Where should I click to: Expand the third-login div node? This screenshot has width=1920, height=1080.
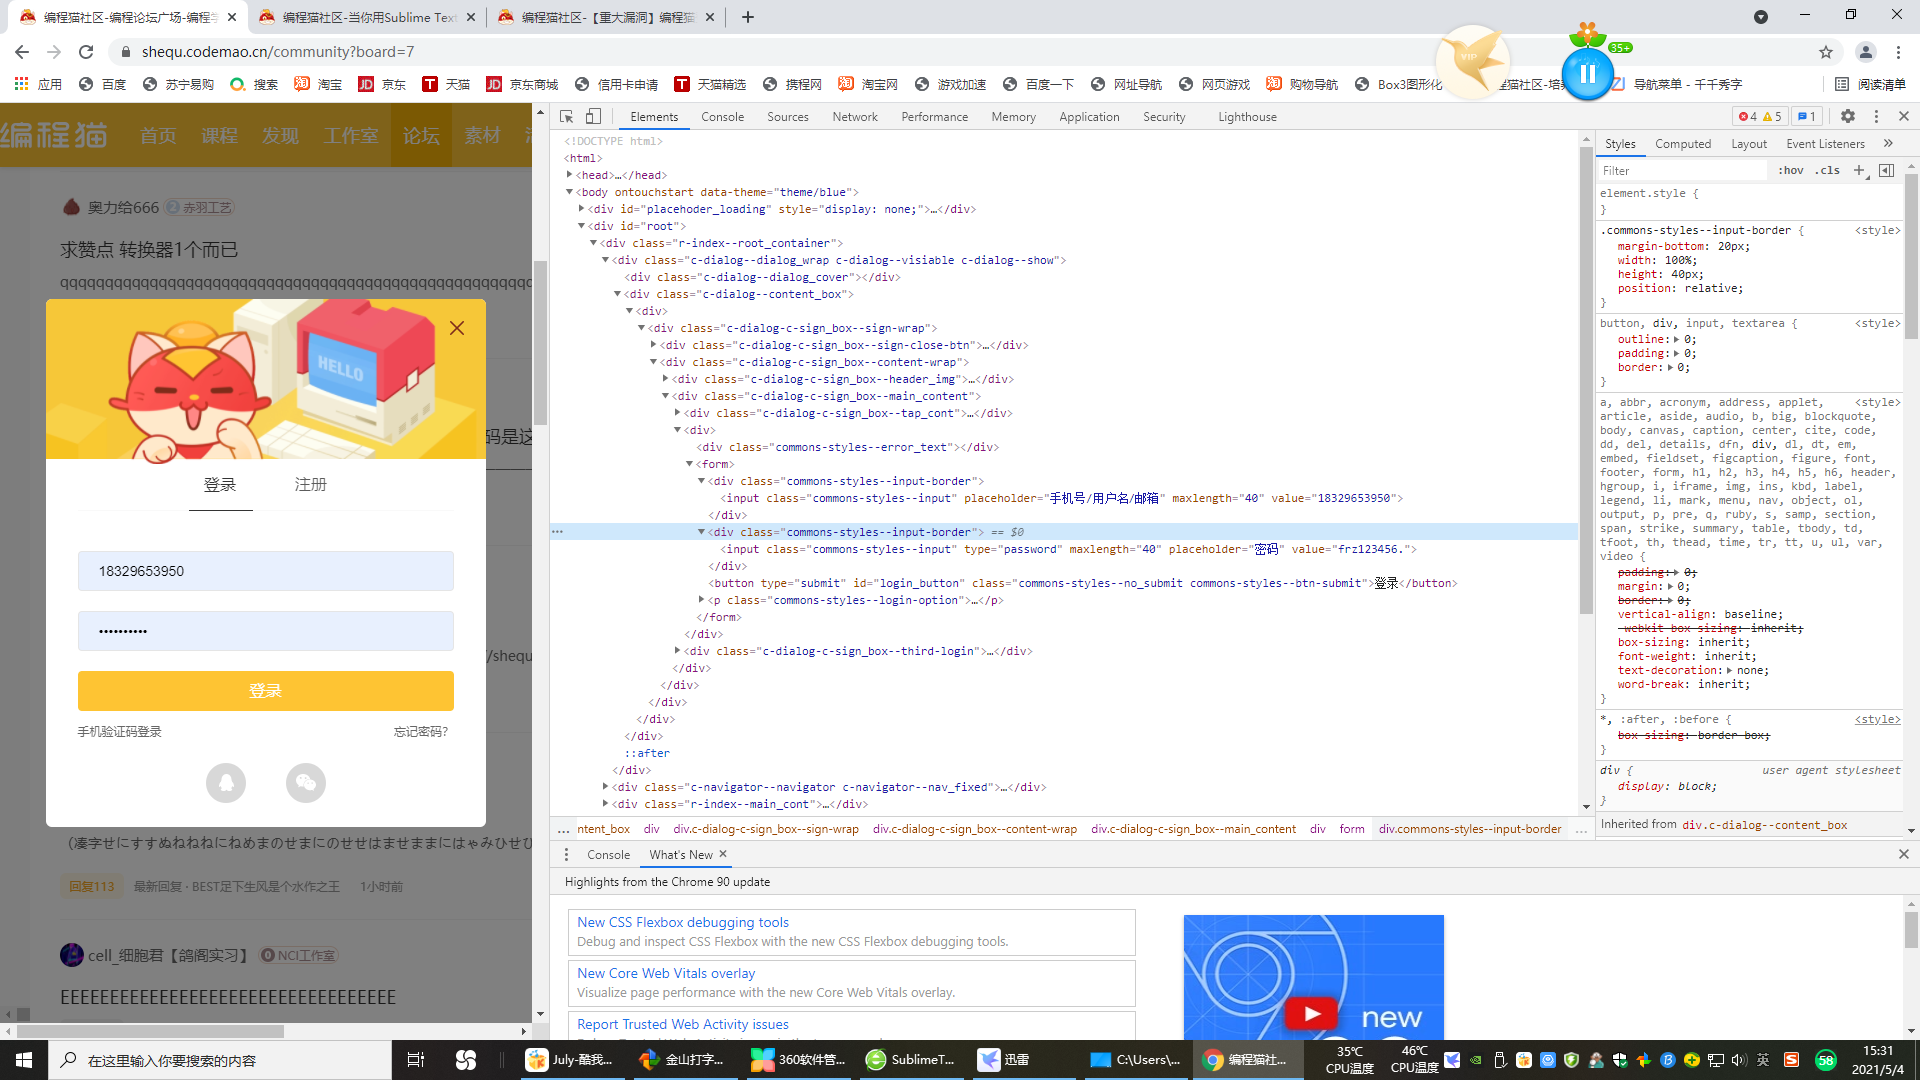pyautogui.click(x=678, y=651)
